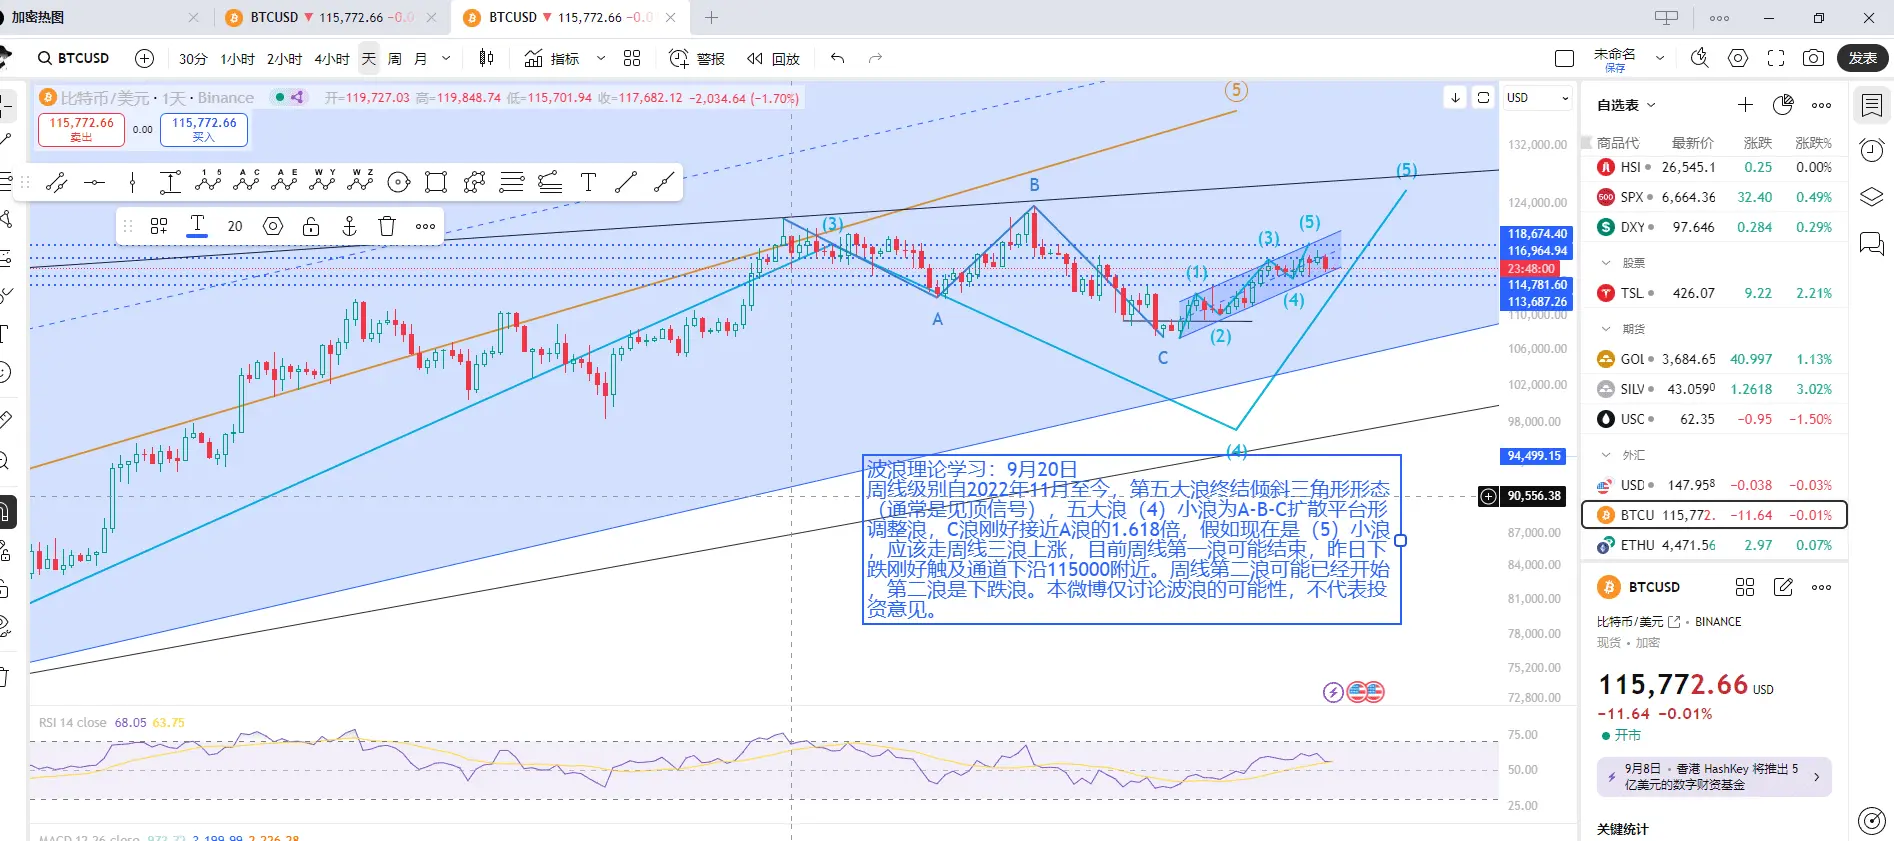Image resolution: width=1894 pixels, height=841 pixels.
Task: Click the compare/add symbol plus icon
Action: click(x=144, y=58)
